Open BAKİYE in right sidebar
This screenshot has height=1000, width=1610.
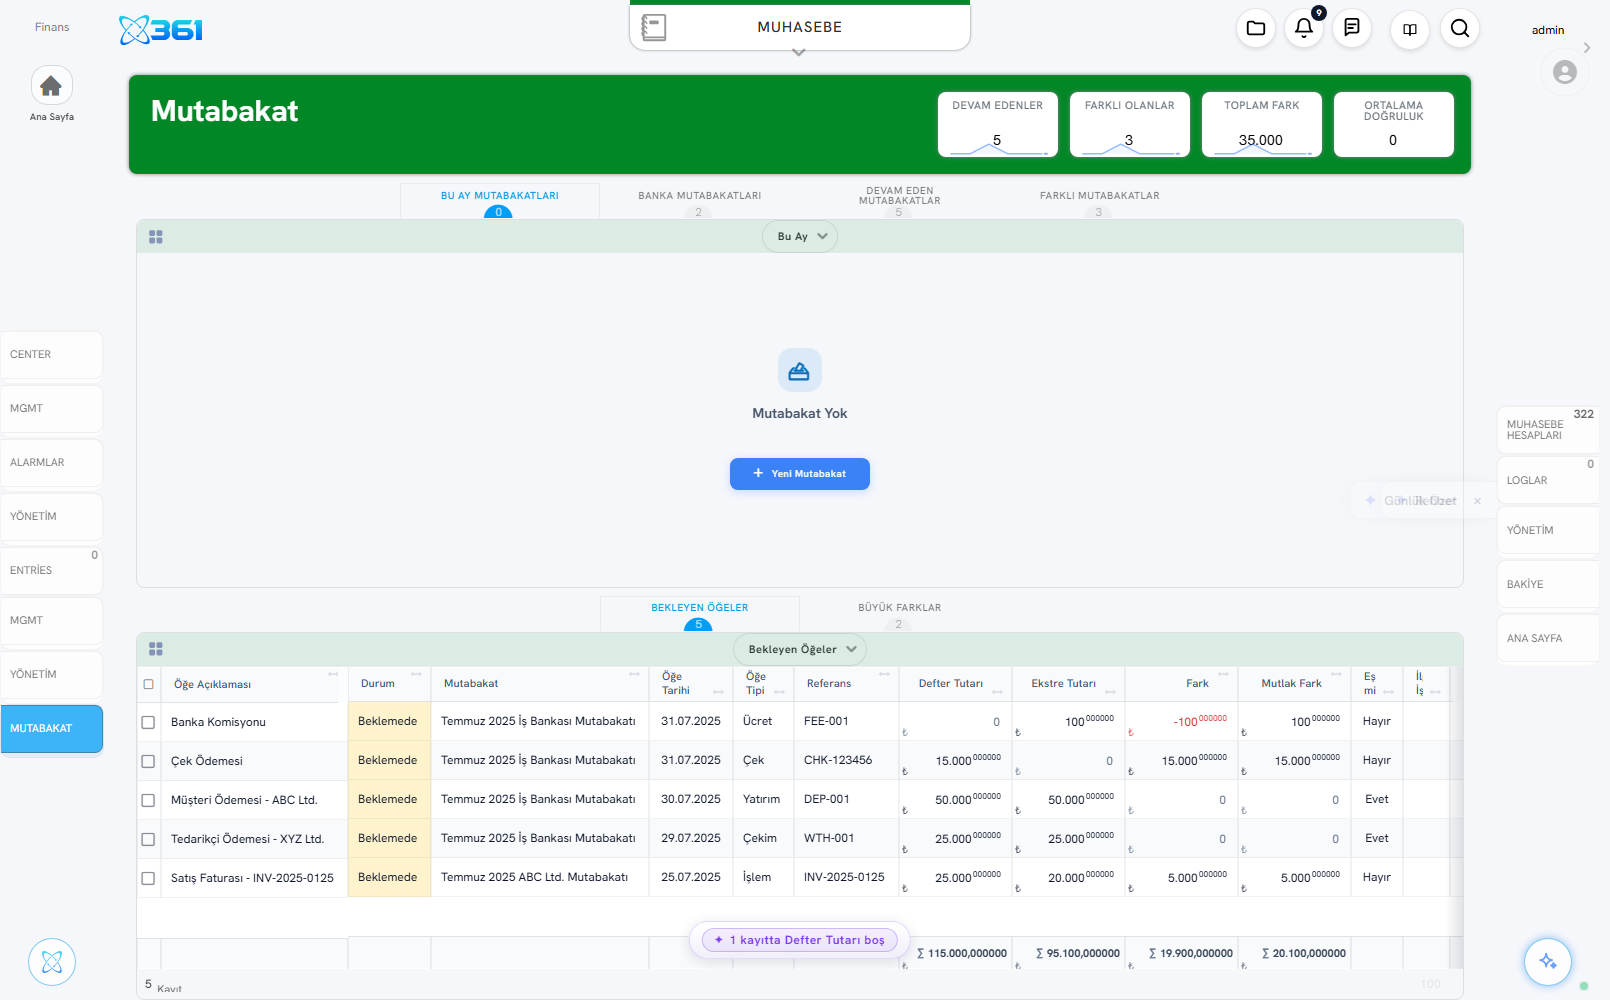point(1548,585)
